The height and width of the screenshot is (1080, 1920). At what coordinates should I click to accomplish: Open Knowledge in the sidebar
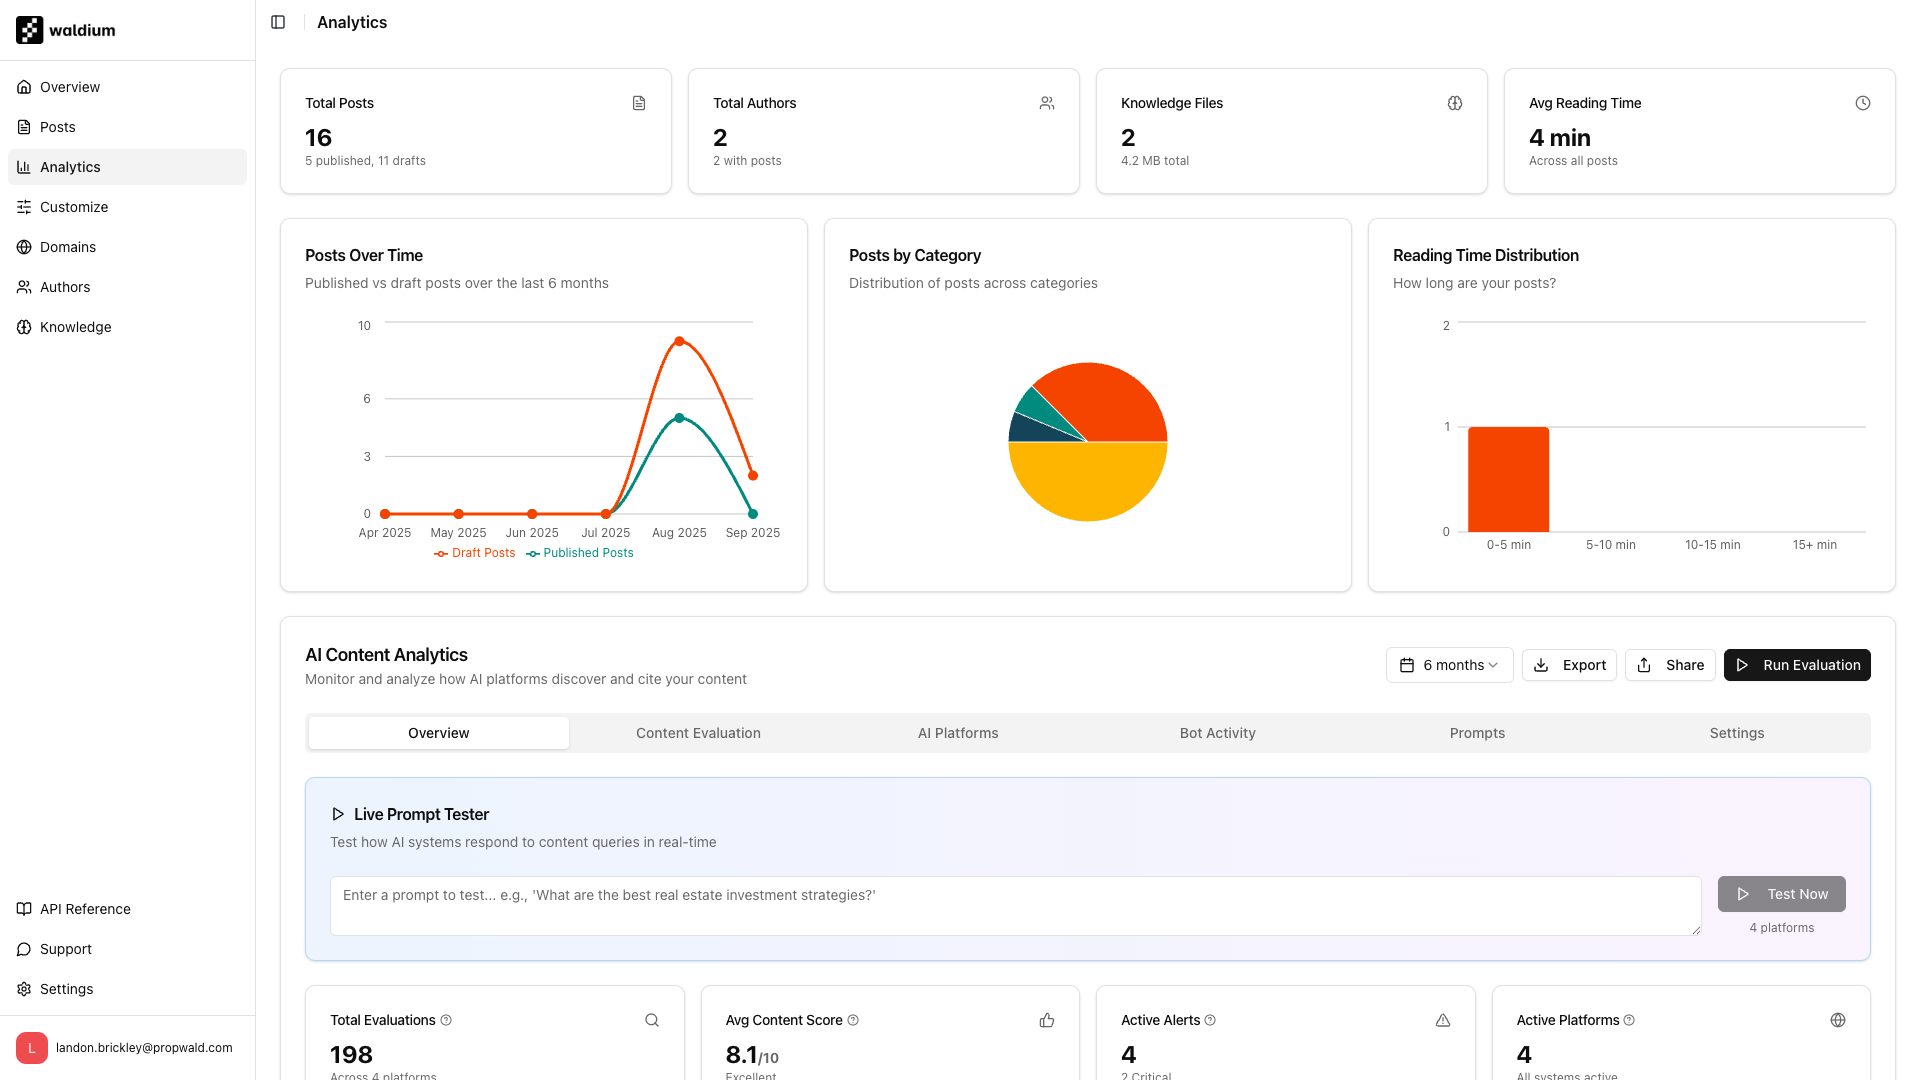coord(75,327)
